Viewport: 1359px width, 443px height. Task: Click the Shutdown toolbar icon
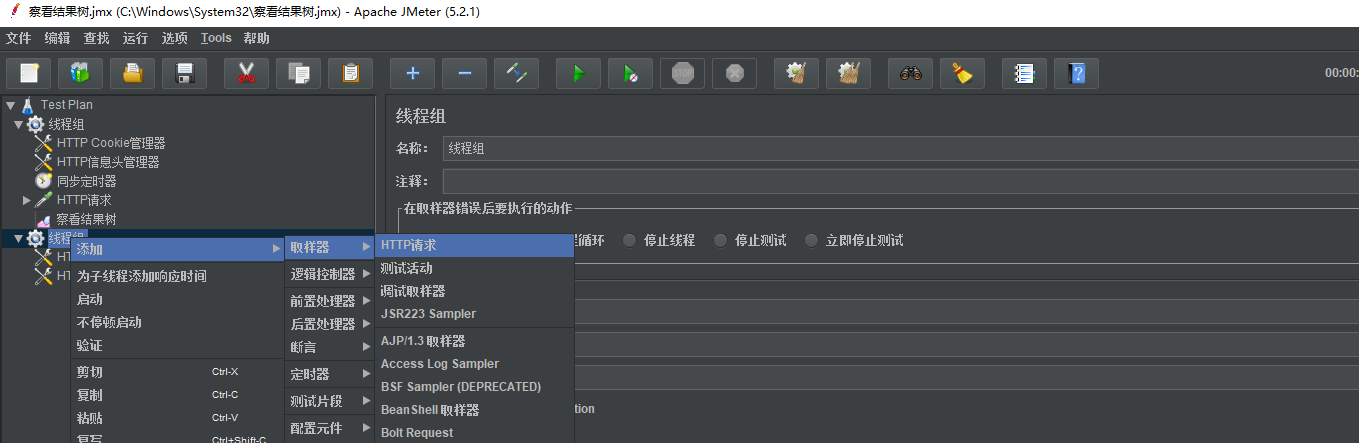(x=734, y=73)
